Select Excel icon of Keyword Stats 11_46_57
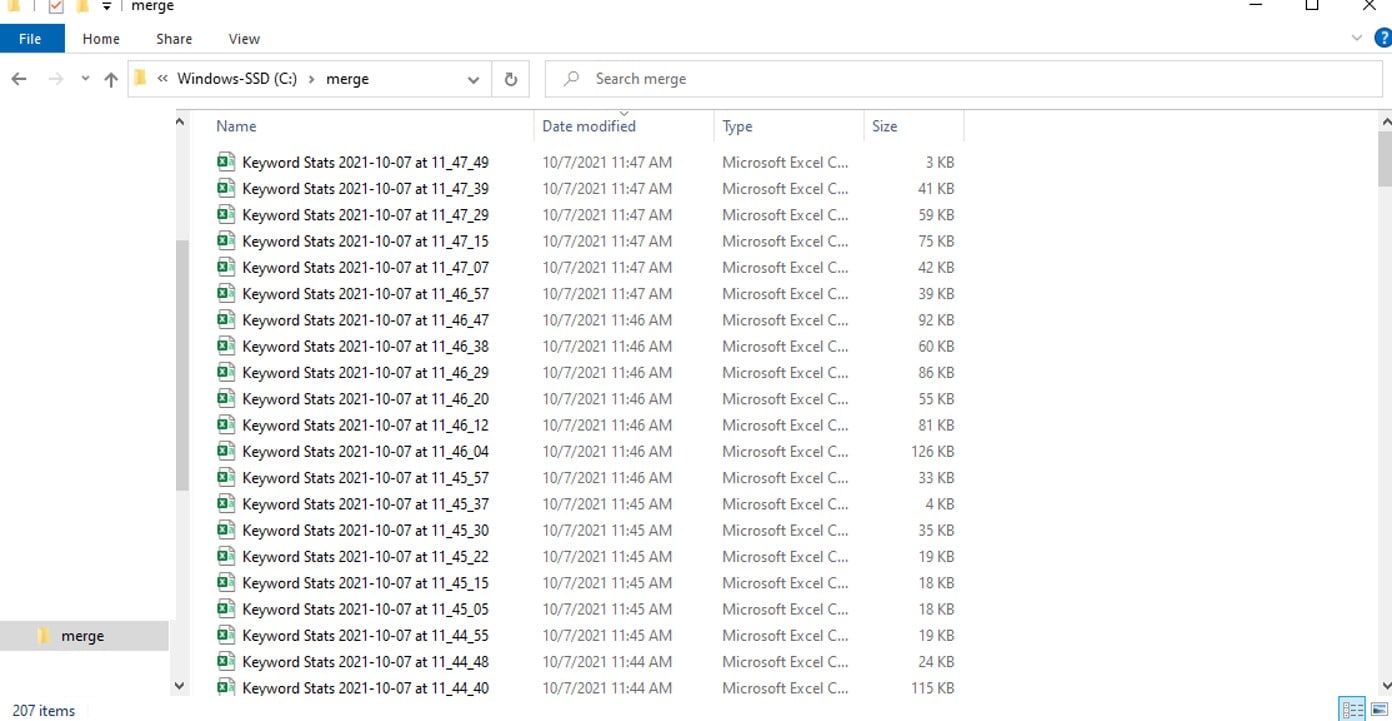1392x721 pixels. [226, 294]
